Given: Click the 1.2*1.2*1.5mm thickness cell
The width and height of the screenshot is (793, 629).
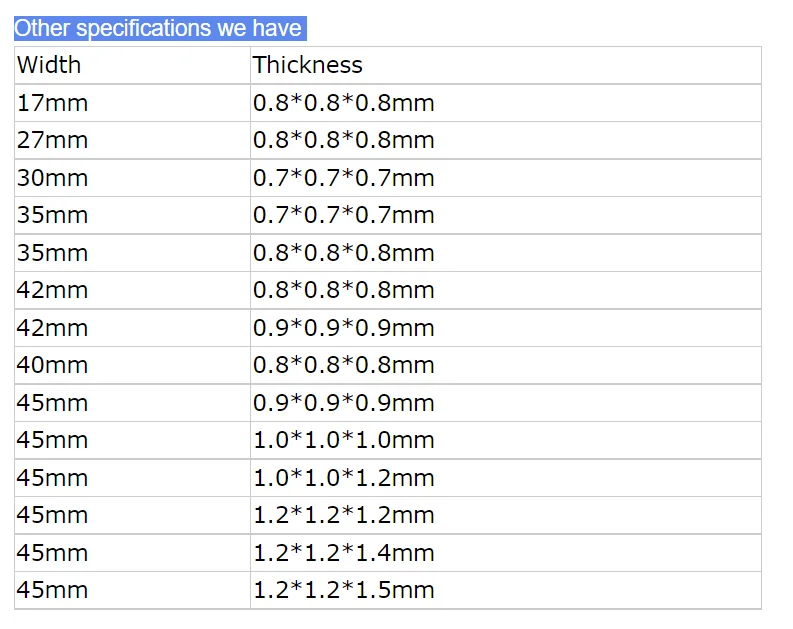Looking at the screenshot, I should pos(343,590).
